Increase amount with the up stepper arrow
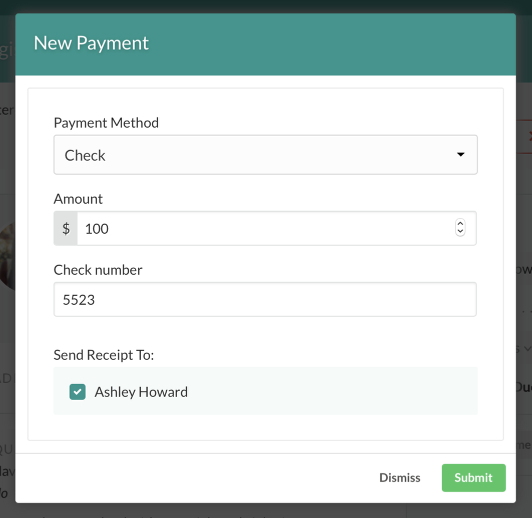The width and height of the screenshot is (532, 518). tap(460, 224)
